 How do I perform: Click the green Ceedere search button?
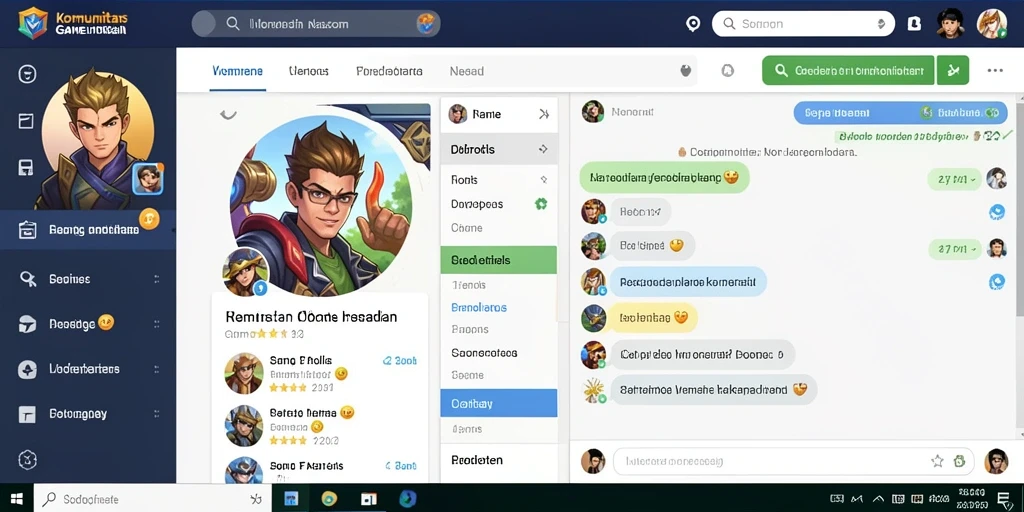pyautogui.click(x=848, y=71)
